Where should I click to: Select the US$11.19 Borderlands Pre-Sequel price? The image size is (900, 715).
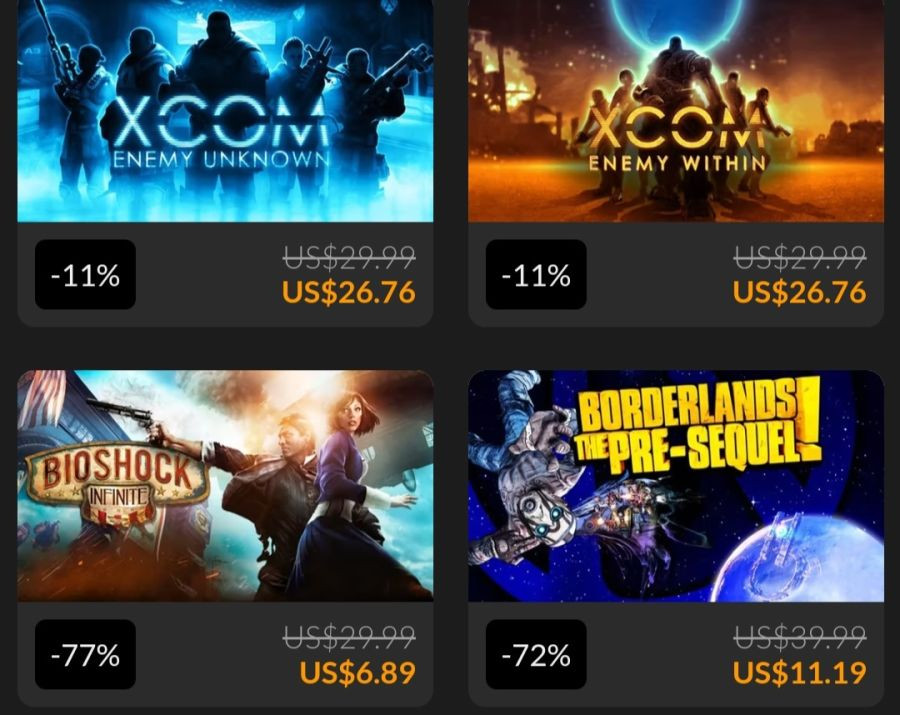pos(799,673)
